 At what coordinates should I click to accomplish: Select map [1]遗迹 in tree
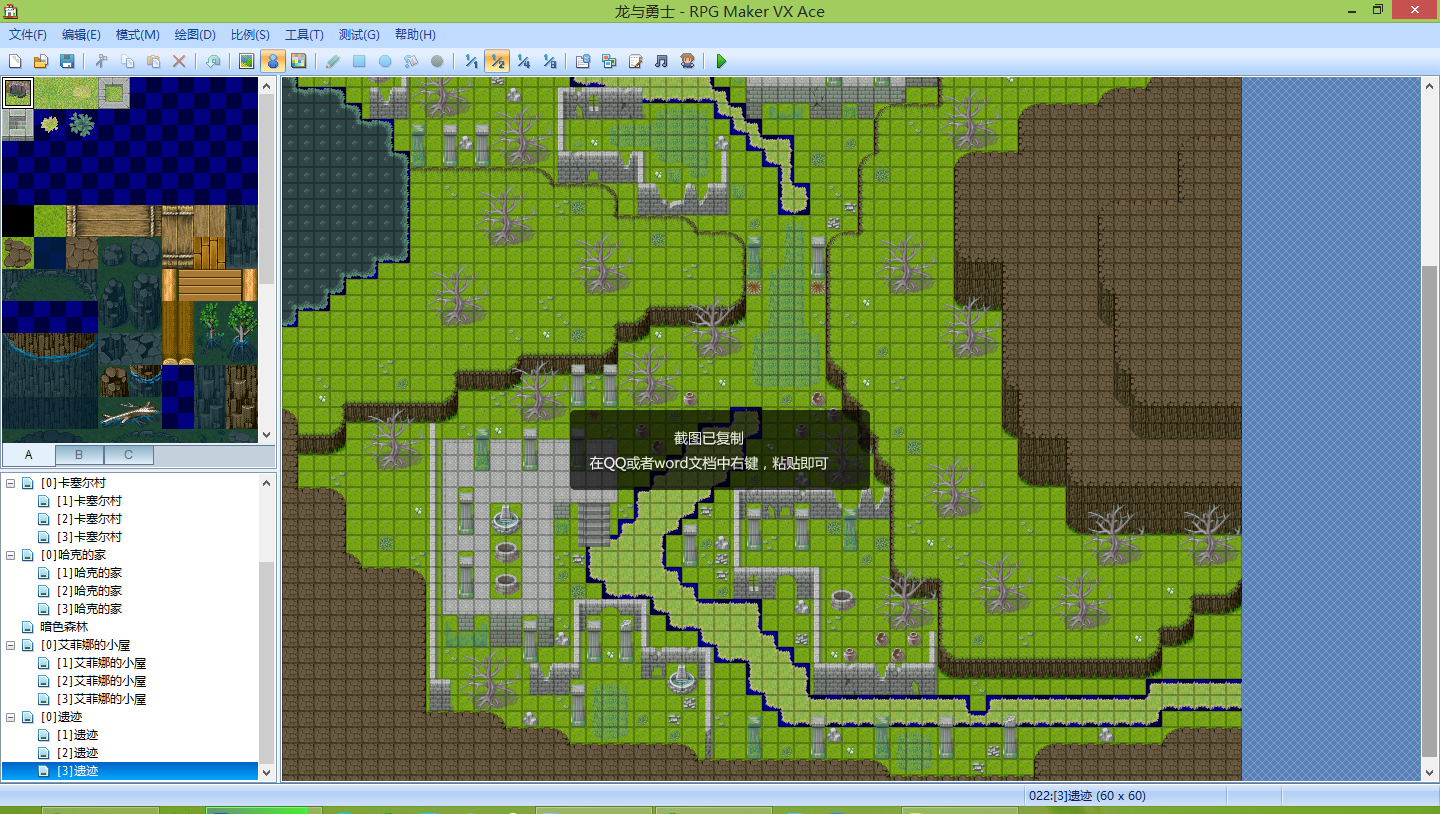point(77,735)
